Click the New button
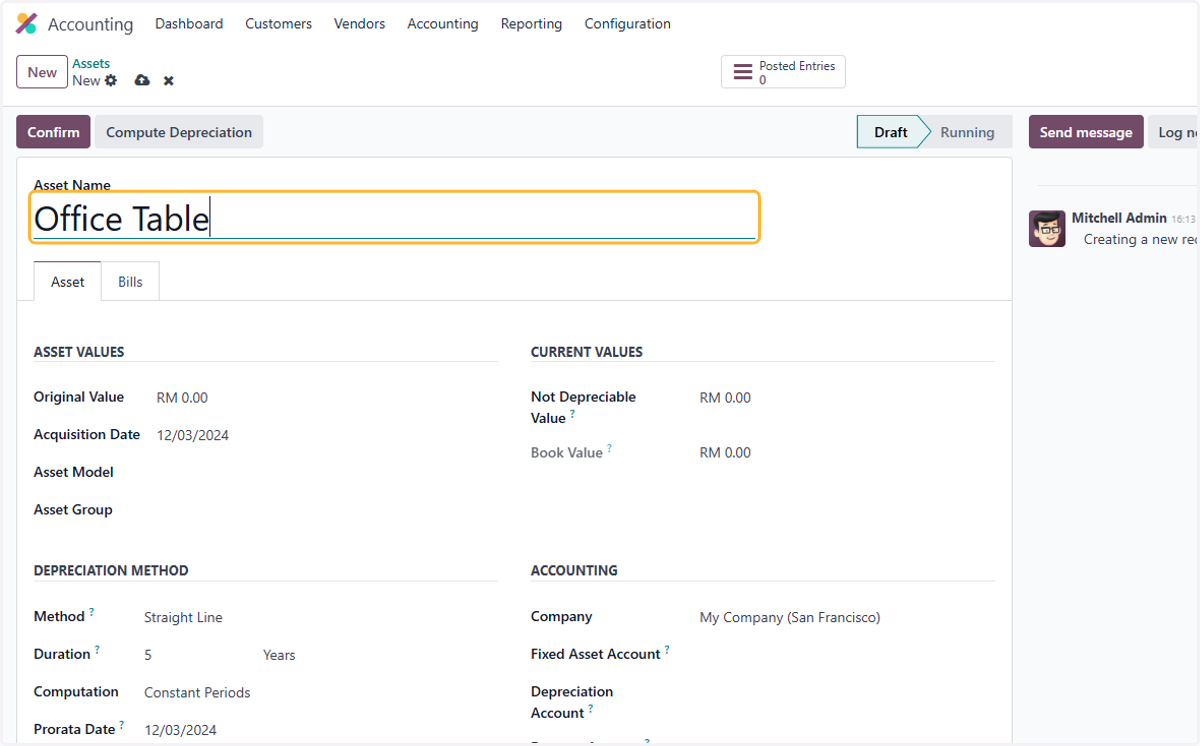Viewport: 1200px width, 746px height. pos(42,72)
